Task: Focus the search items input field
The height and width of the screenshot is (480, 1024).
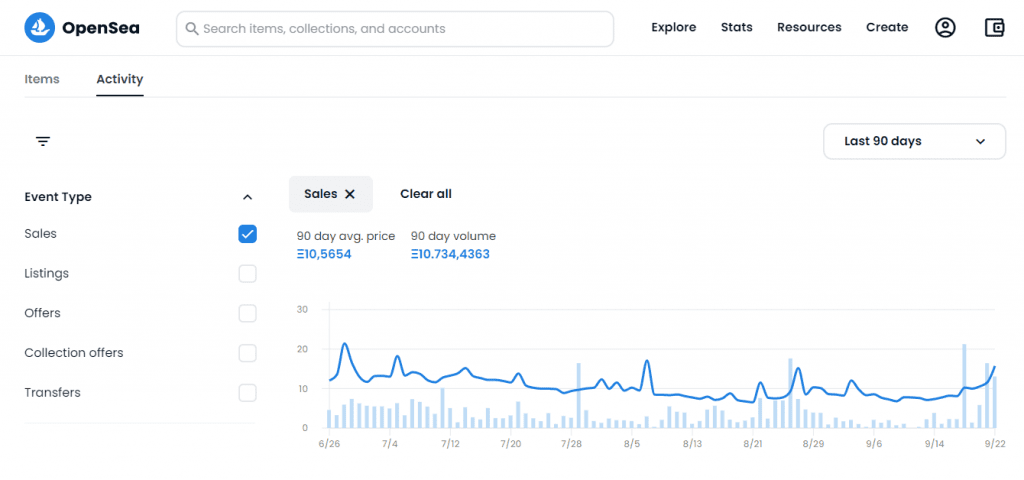Action: point(395,29)
